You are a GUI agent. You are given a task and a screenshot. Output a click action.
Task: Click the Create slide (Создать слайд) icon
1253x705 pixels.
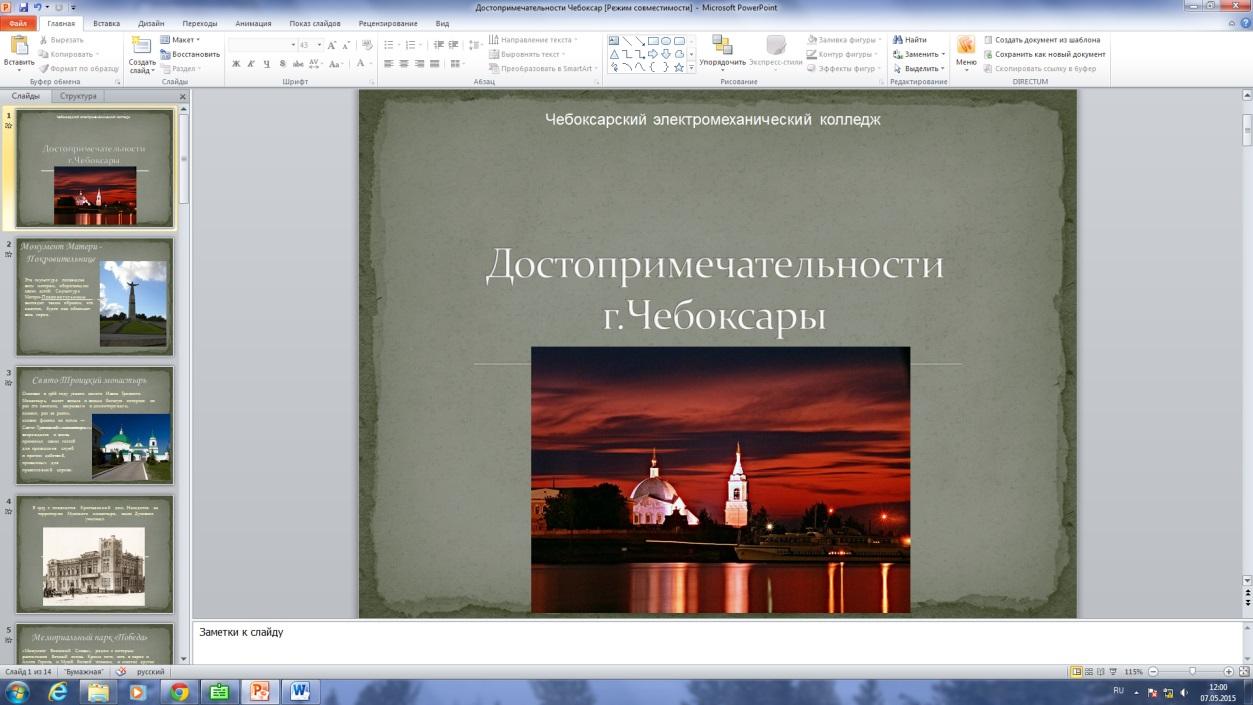pyautogui.click(x=142, y=46)
